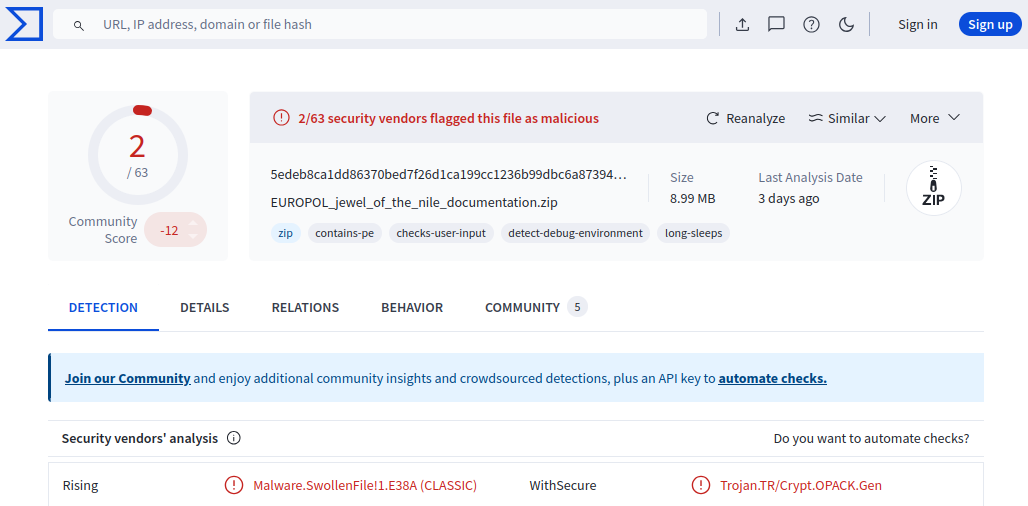The height and width of the screenshot is (506, 1028).
Task: Focus the URL, IP, domain or hash search field
Action: tap(380, 24)
